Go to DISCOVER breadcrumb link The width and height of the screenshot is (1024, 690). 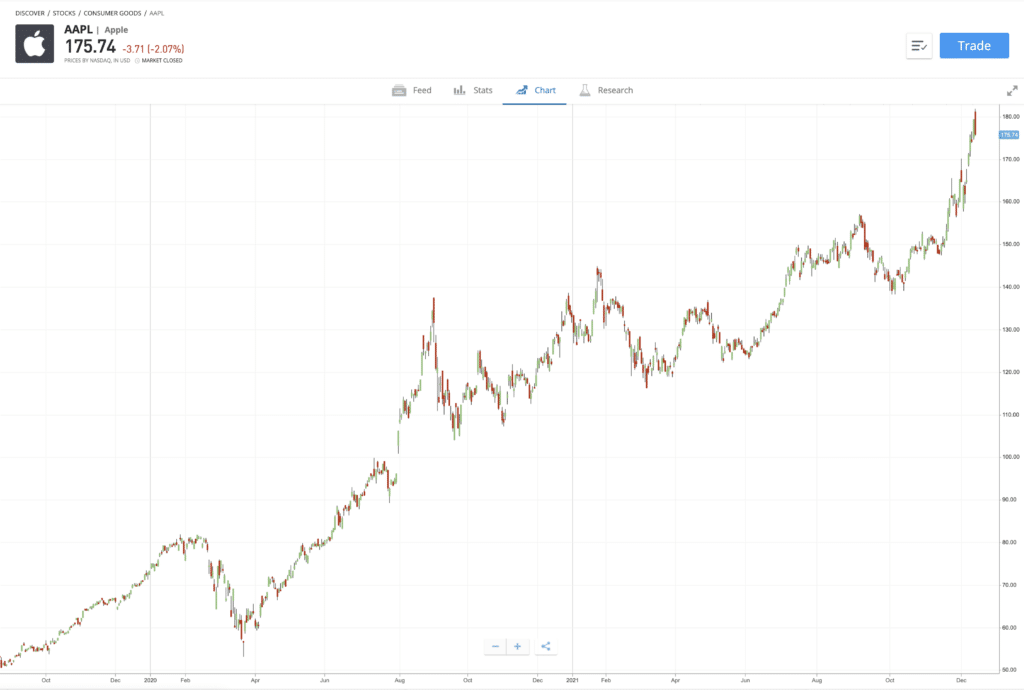coord(30,13)
